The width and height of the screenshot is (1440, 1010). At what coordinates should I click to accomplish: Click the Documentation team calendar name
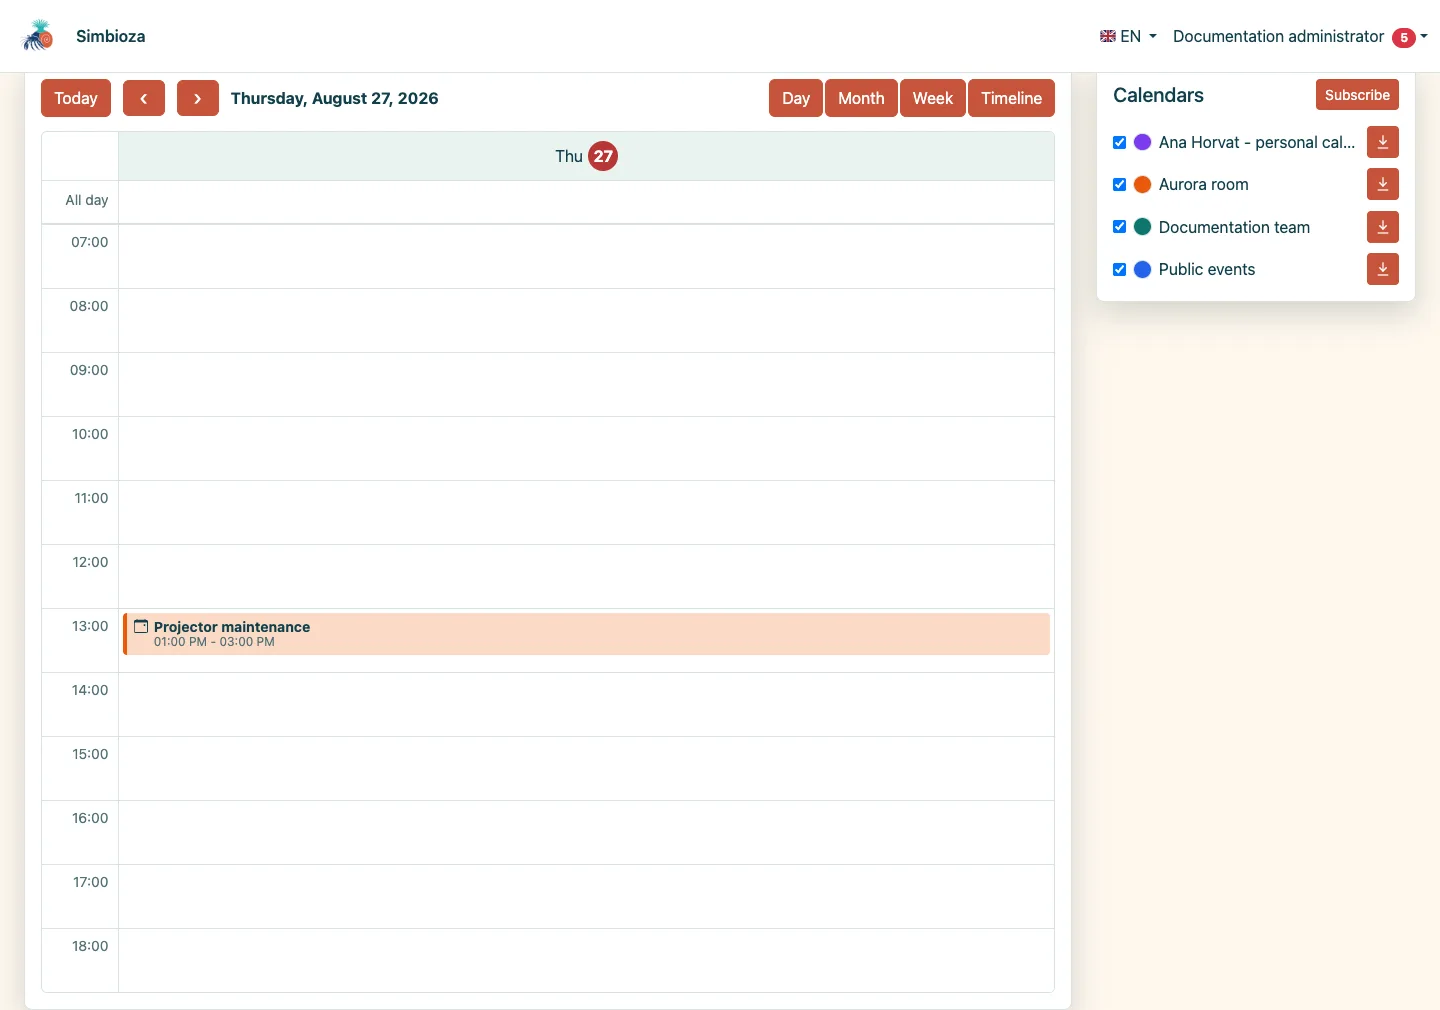(x=1234, y=227)
